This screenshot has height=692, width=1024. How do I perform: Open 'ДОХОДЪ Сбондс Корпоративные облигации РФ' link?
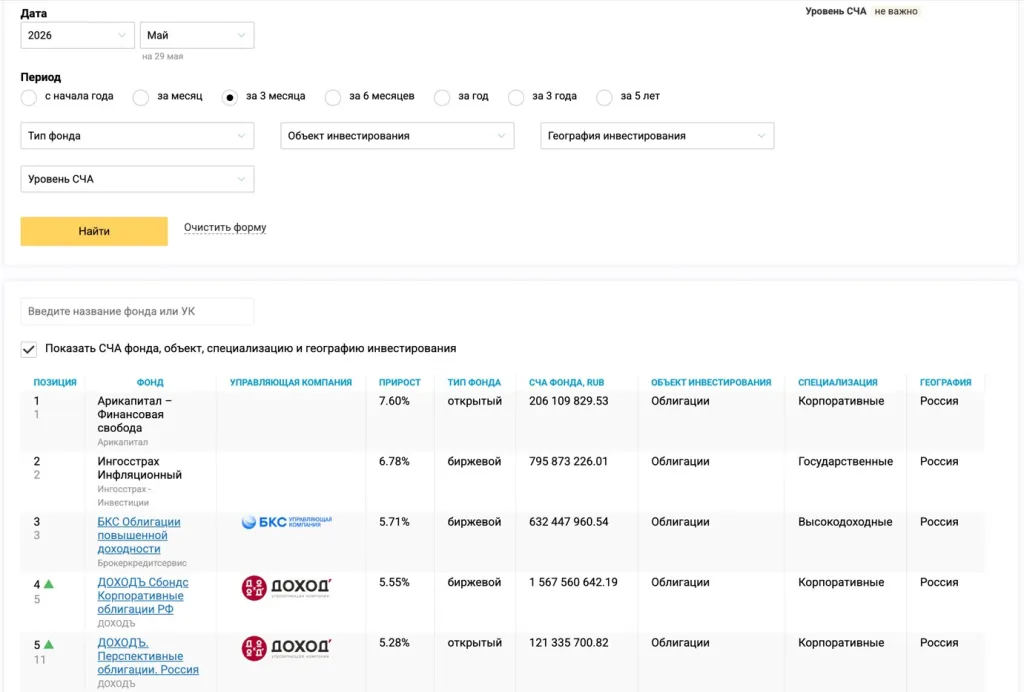coord(142,595)
